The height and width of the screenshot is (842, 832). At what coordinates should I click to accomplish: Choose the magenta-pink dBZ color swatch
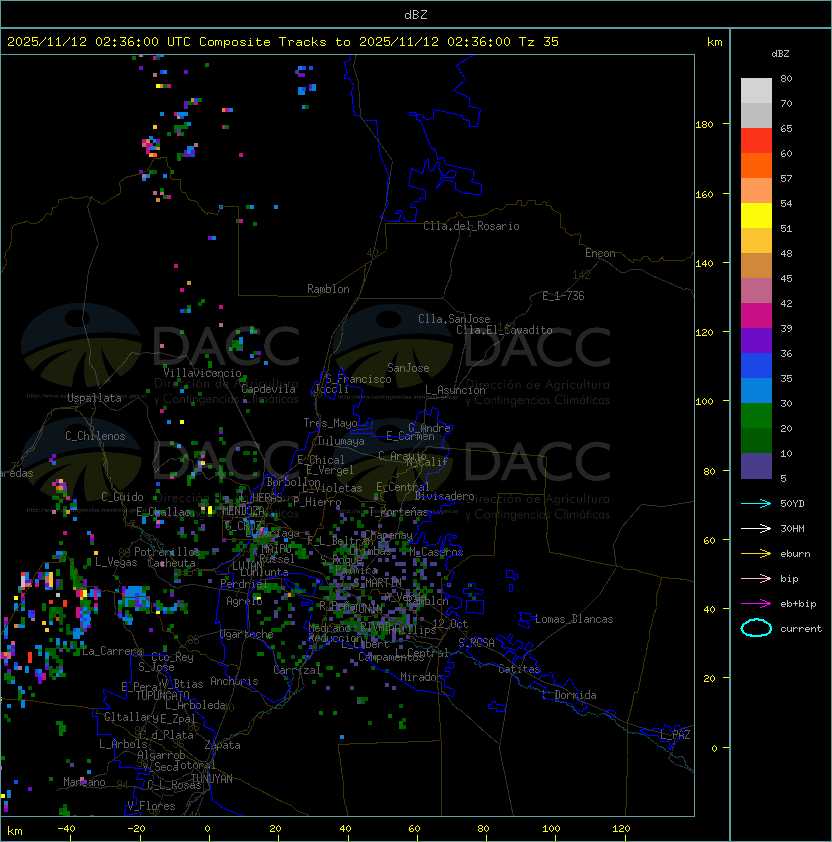tap(756, 315)
